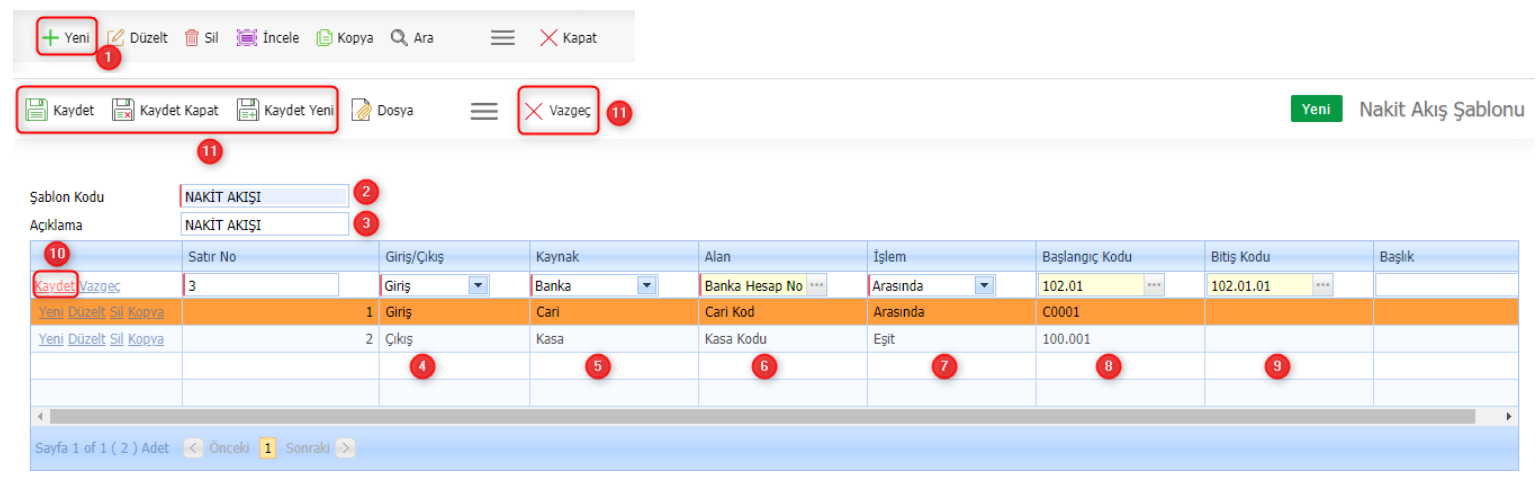Click Açıklama input field
Viewport: 1539px width, 498px height.
pos(265,225)
